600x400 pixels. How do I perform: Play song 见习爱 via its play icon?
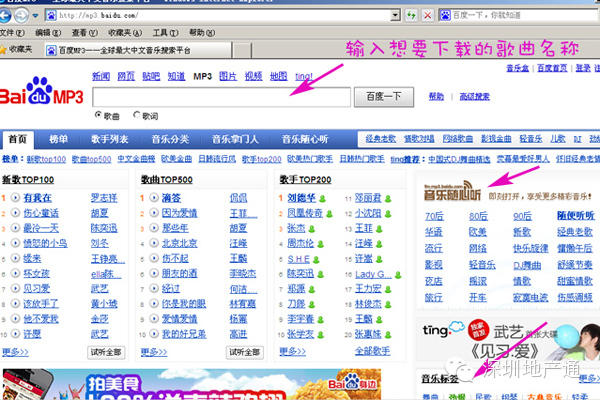[15, 288]
